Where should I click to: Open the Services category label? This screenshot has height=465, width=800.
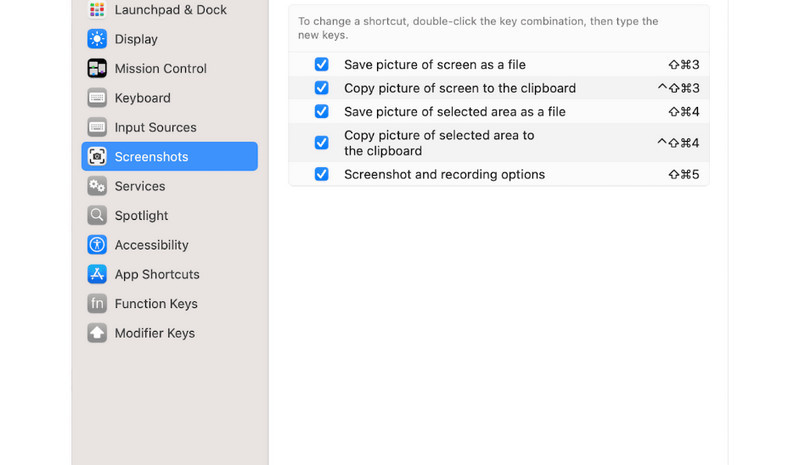click(140, 186)
